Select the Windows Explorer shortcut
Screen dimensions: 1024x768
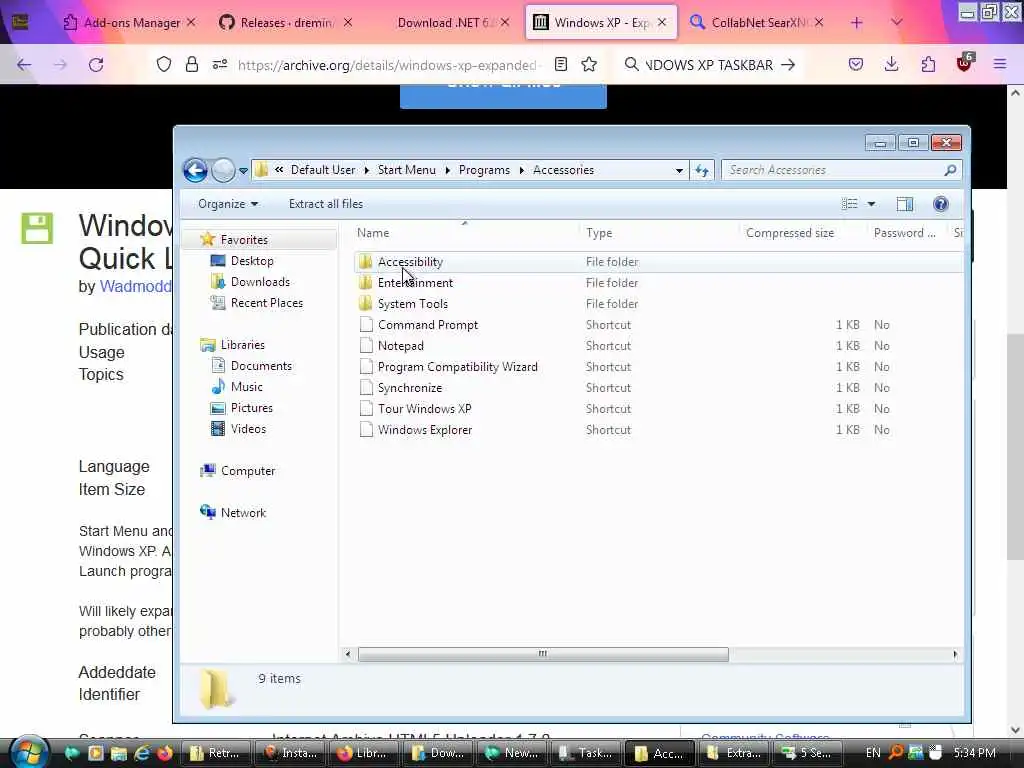[x=424, y=430]
